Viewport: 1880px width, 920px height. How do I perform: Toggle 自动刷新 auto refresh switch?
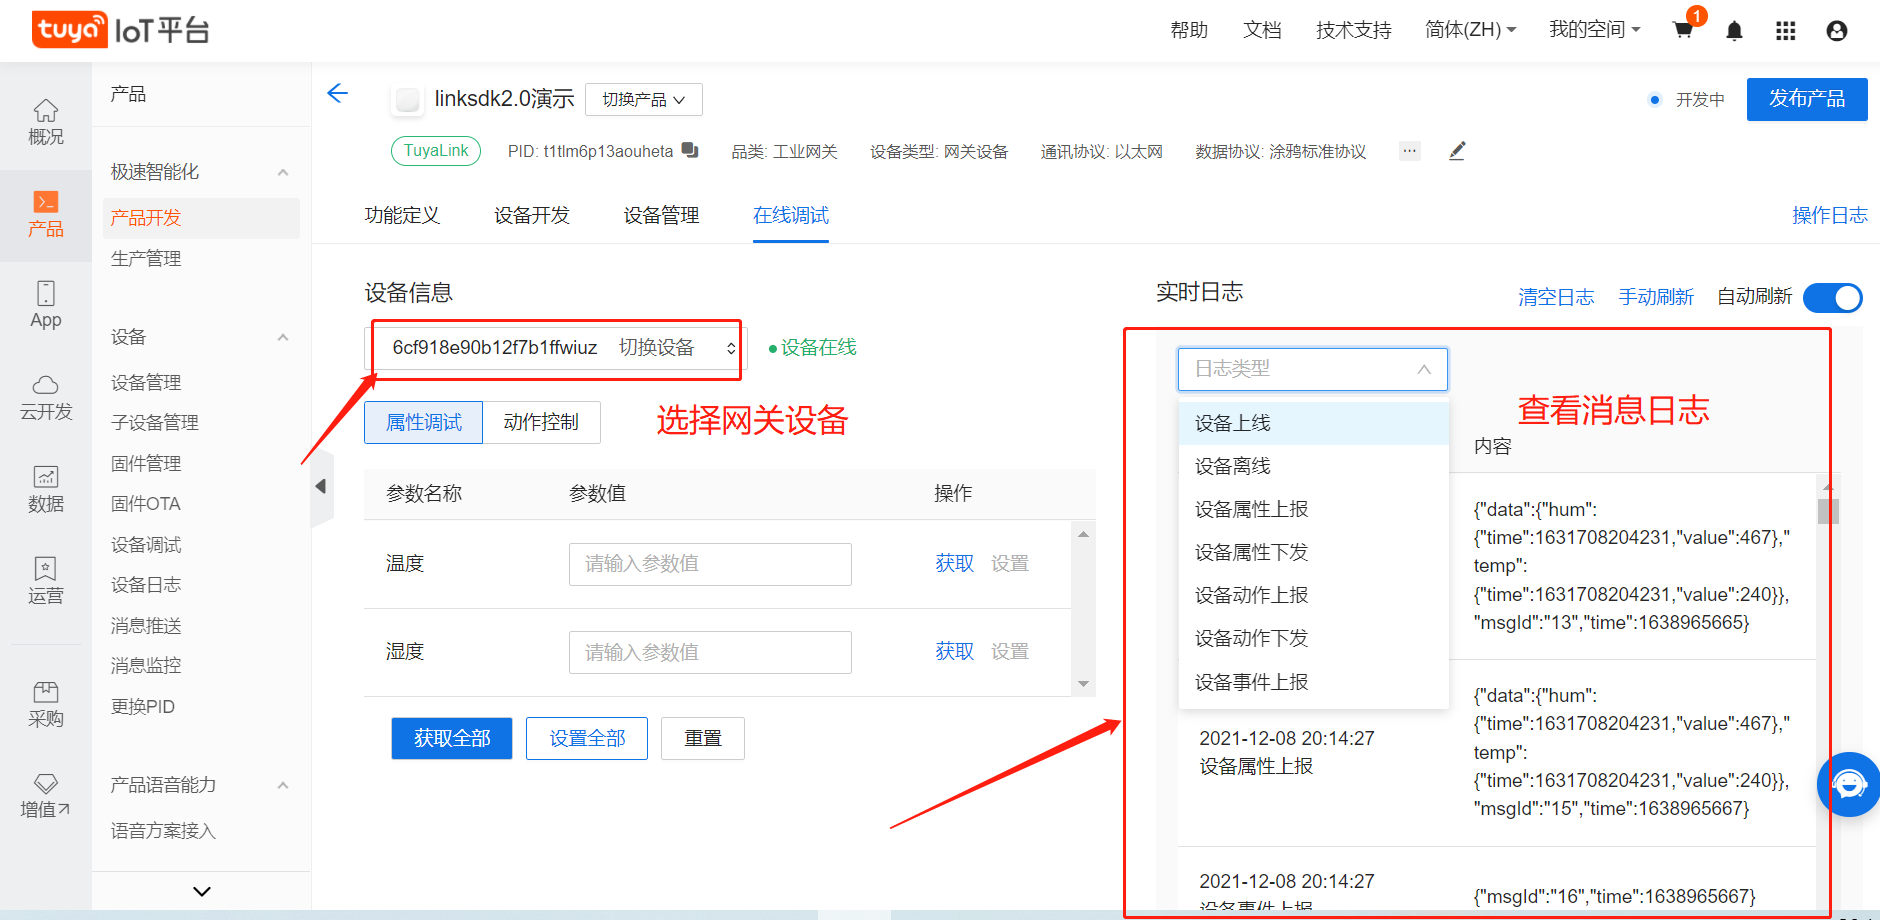click(x=1832, y=298)
